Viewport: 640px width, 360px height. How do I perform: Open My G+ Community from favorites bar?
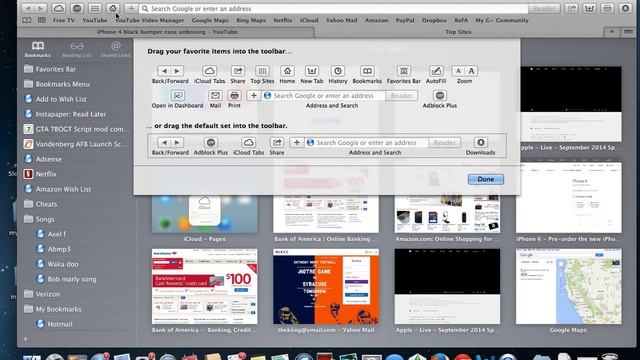point(502,20)
